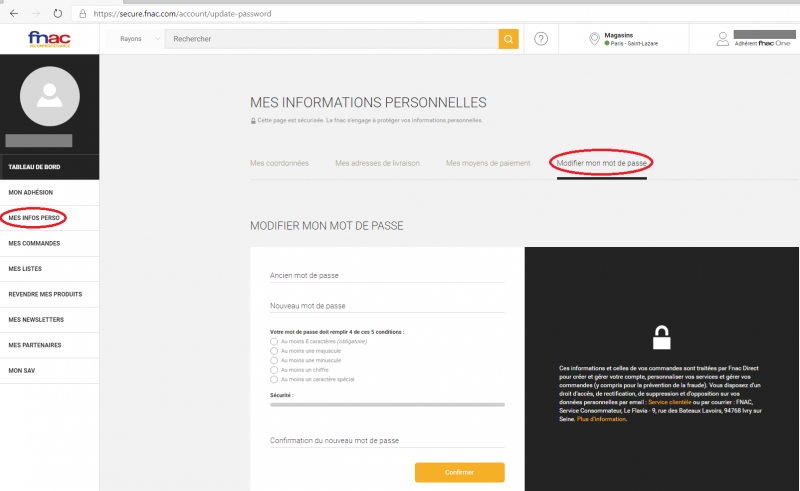Switch to Mes moyens de paiement tab

(488, 163)
